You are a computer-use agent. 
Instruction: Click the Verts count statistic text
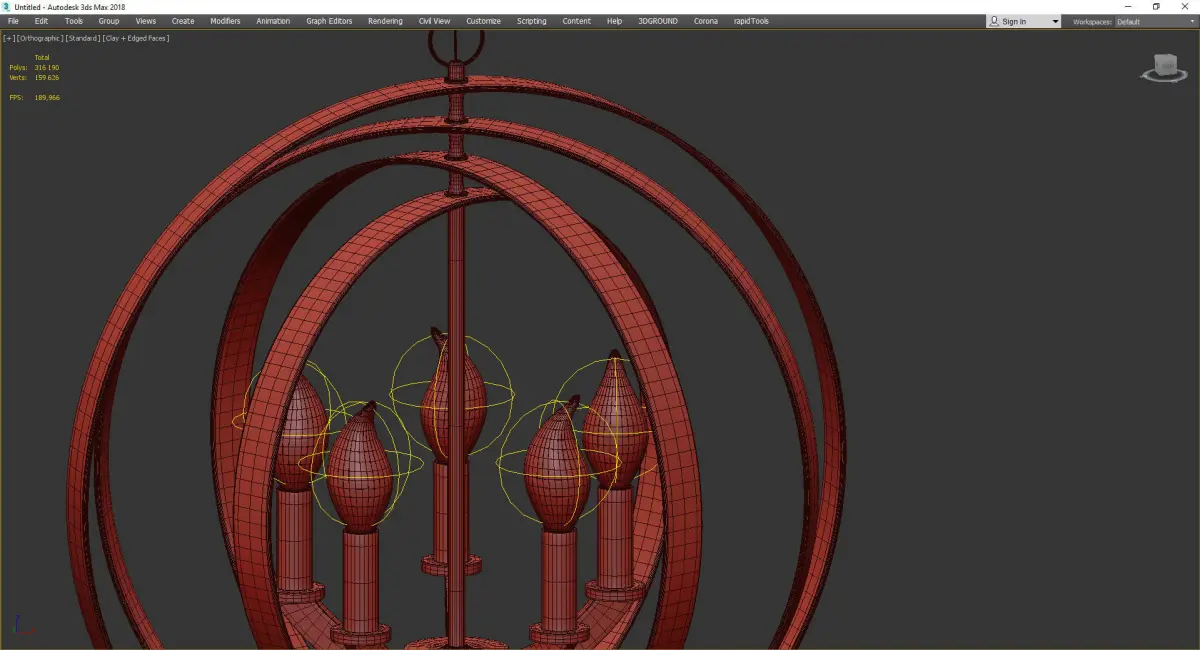point(34,77)
